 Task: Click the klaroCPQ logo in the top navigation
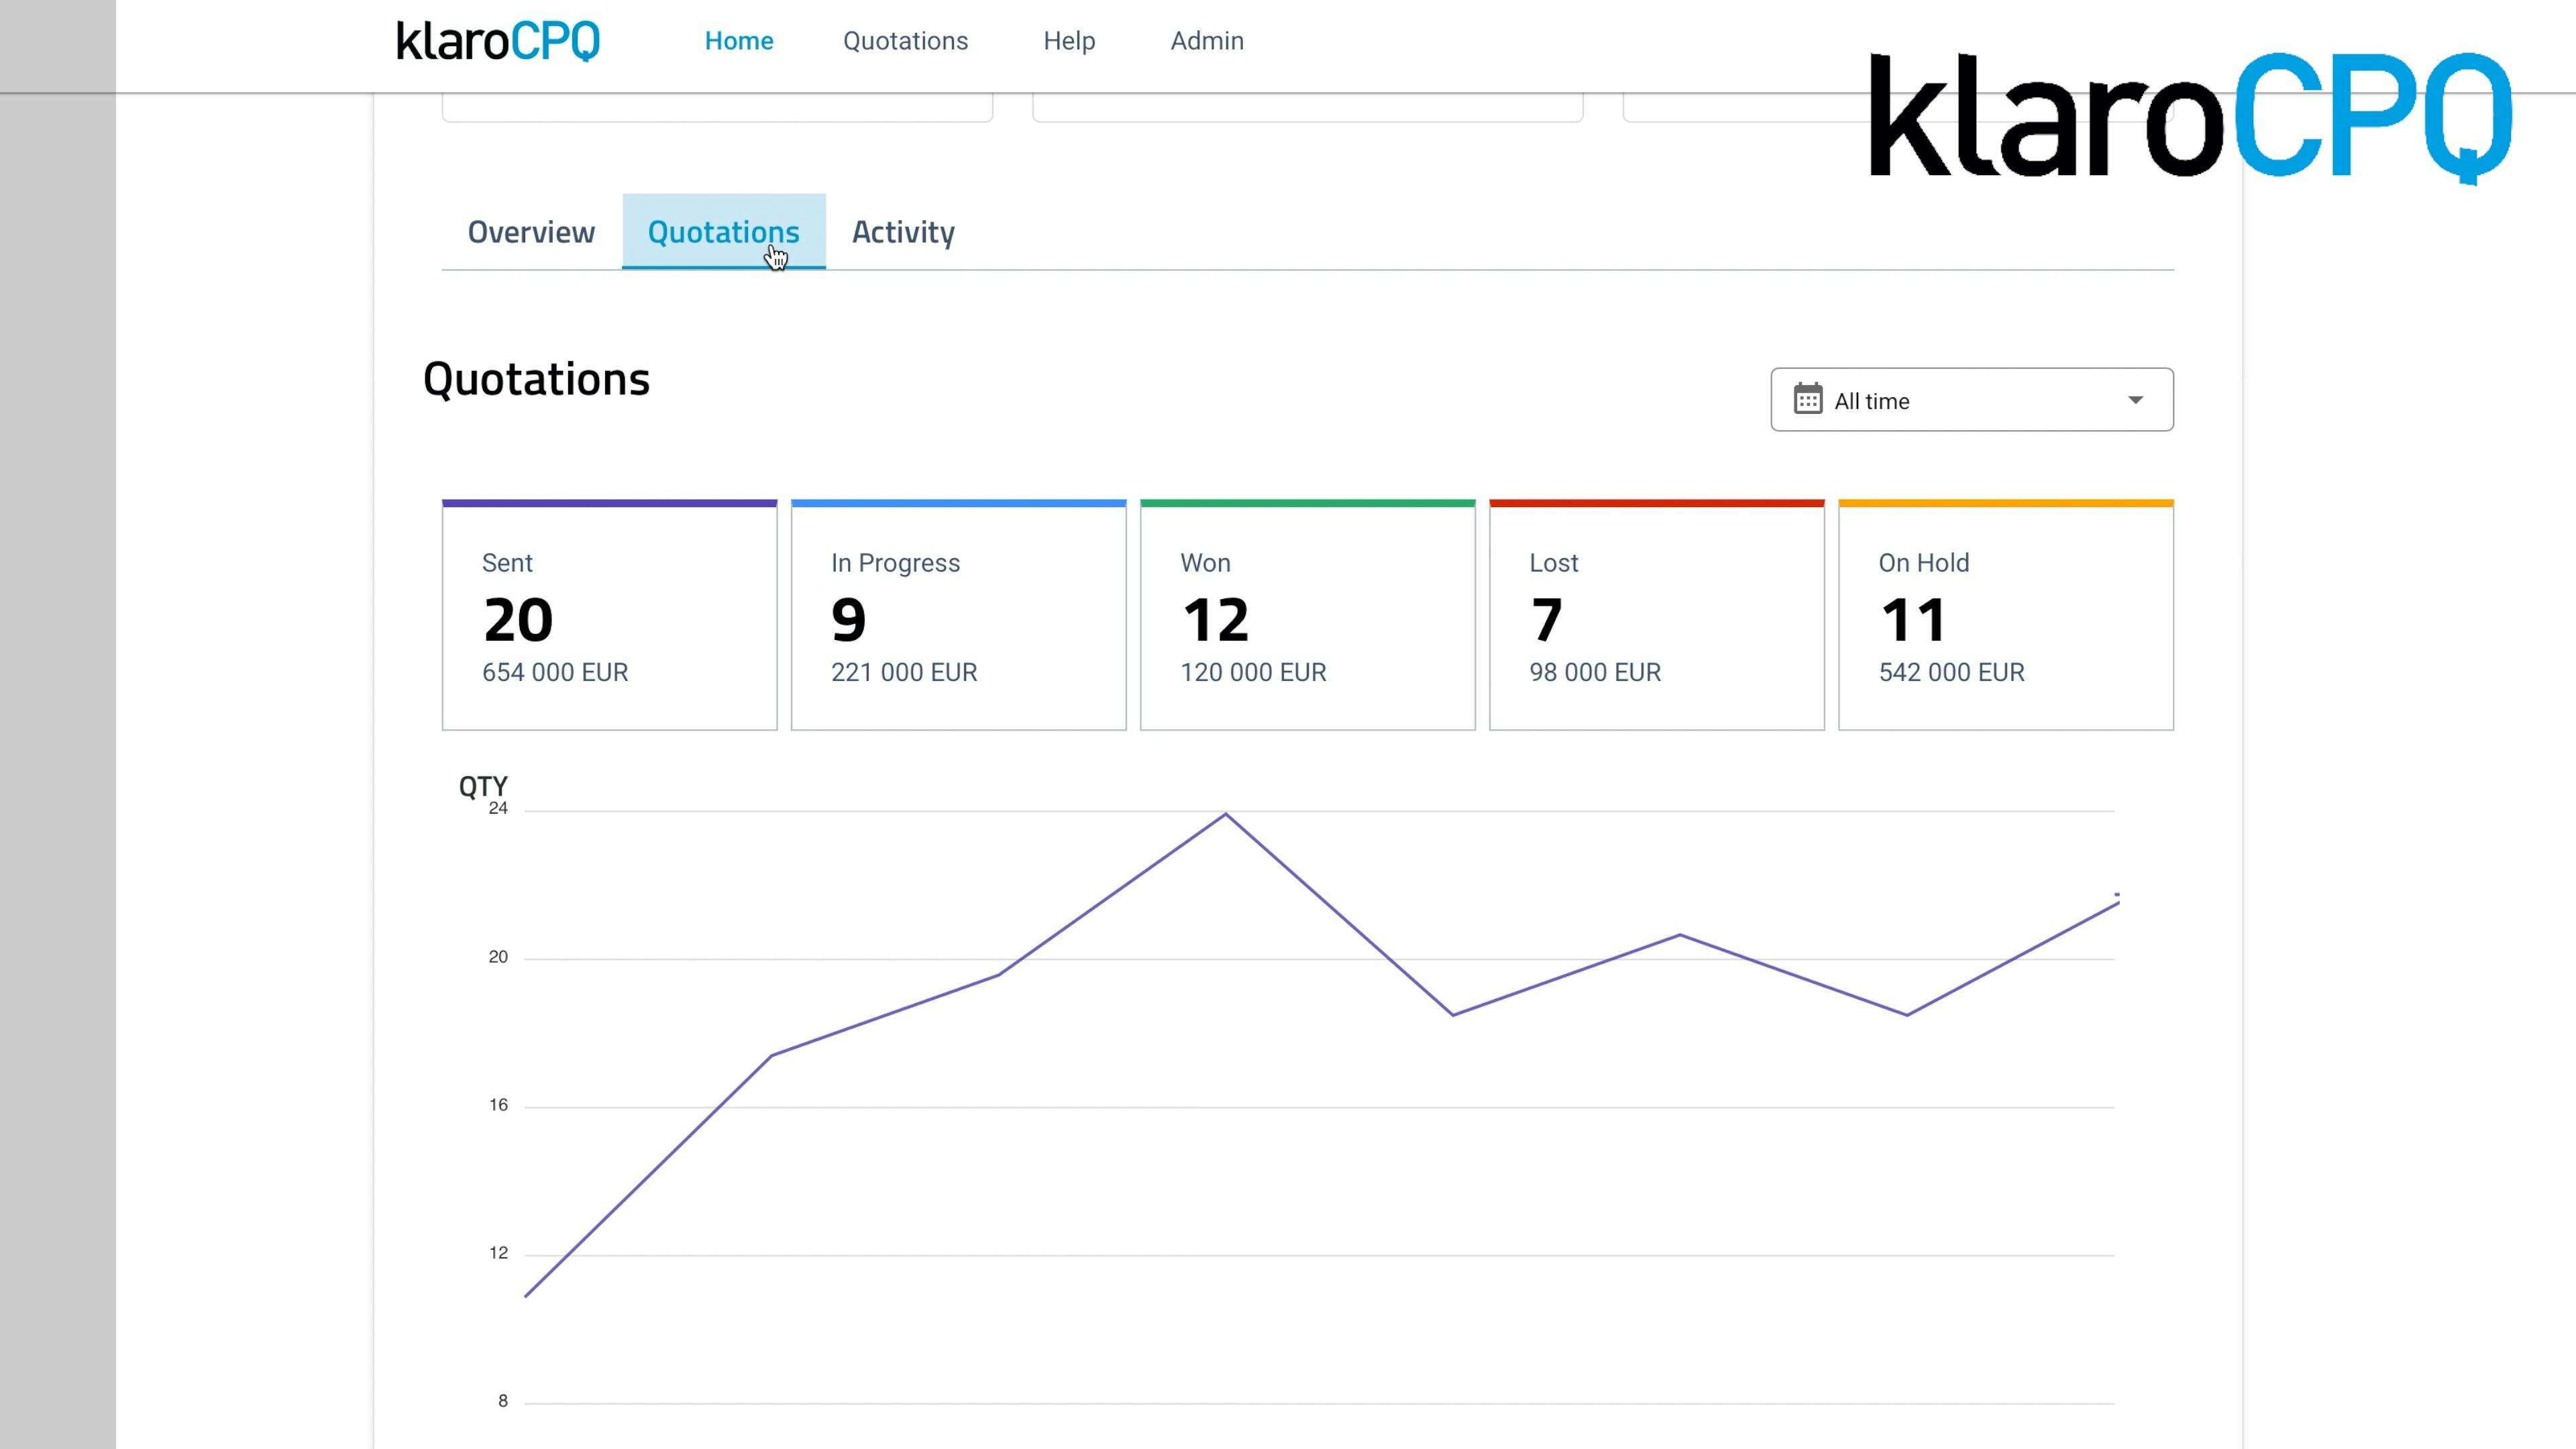[498, 40]
